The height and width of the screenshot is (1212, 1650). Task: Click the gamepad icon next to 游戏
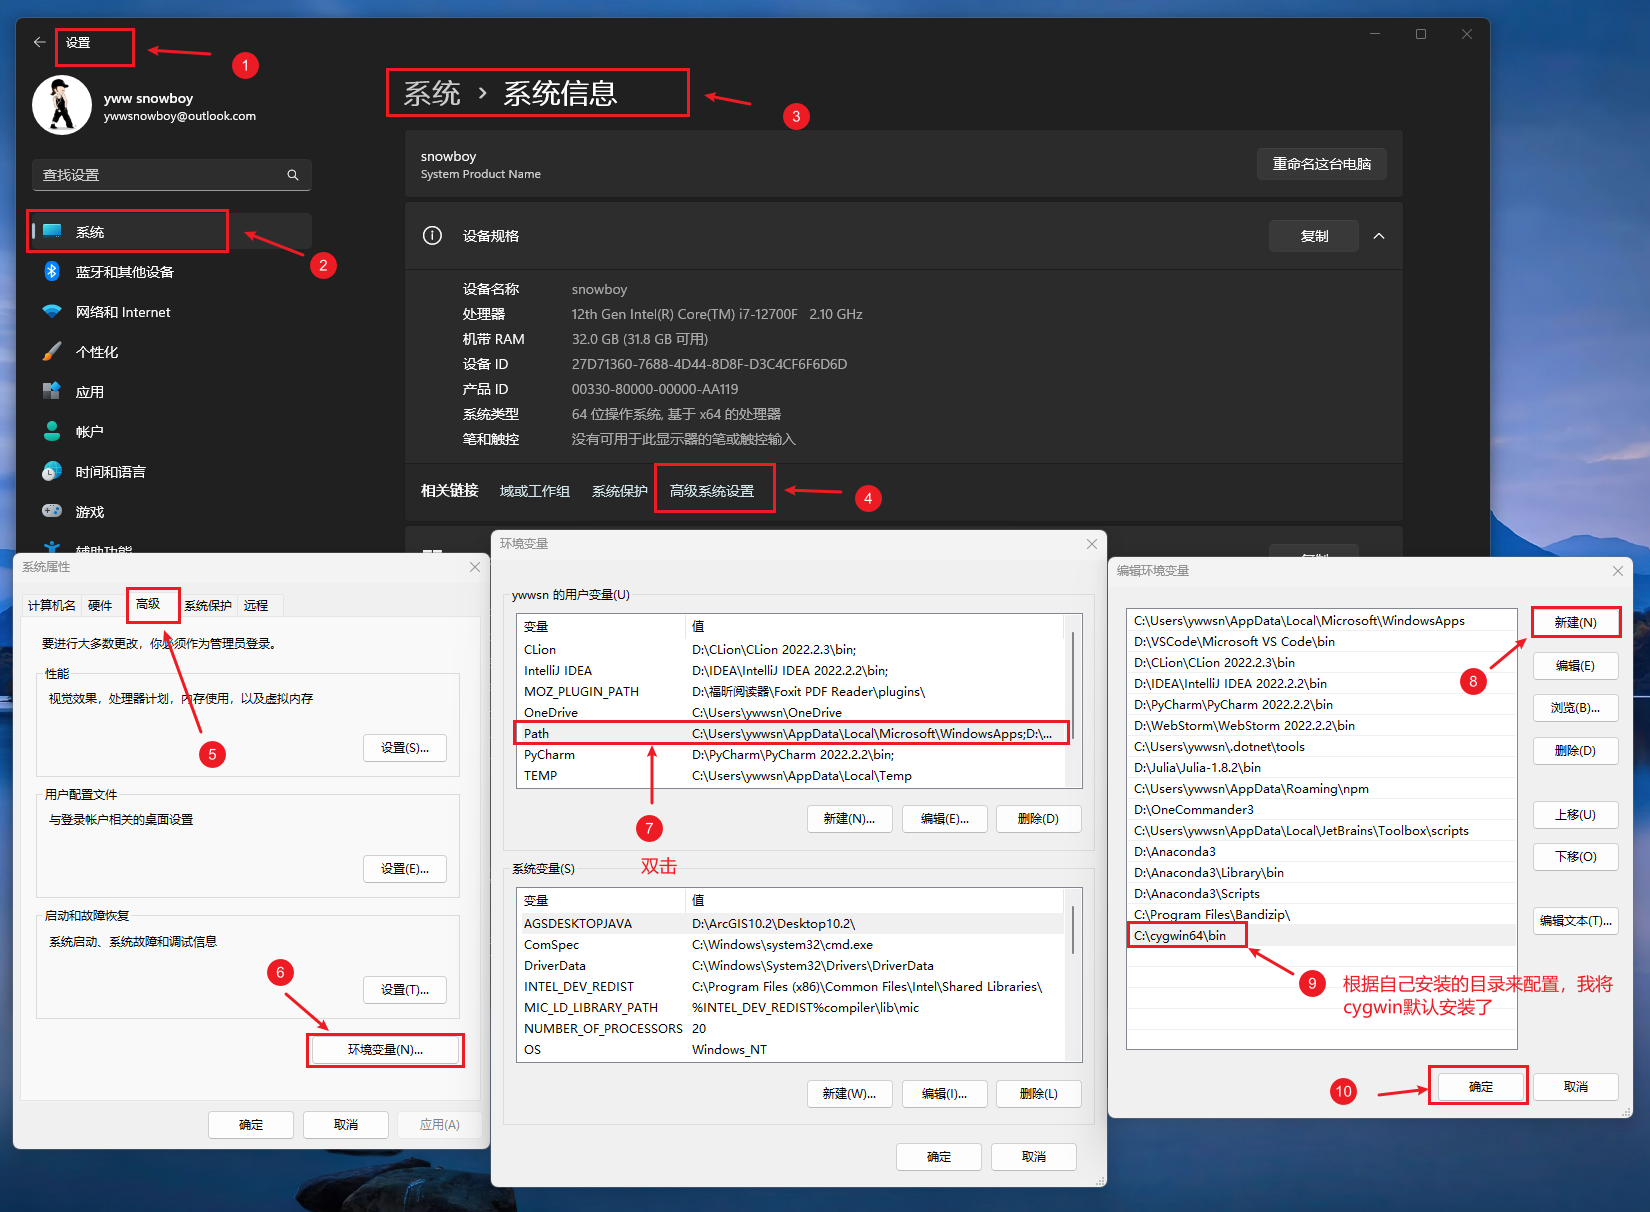52,511
